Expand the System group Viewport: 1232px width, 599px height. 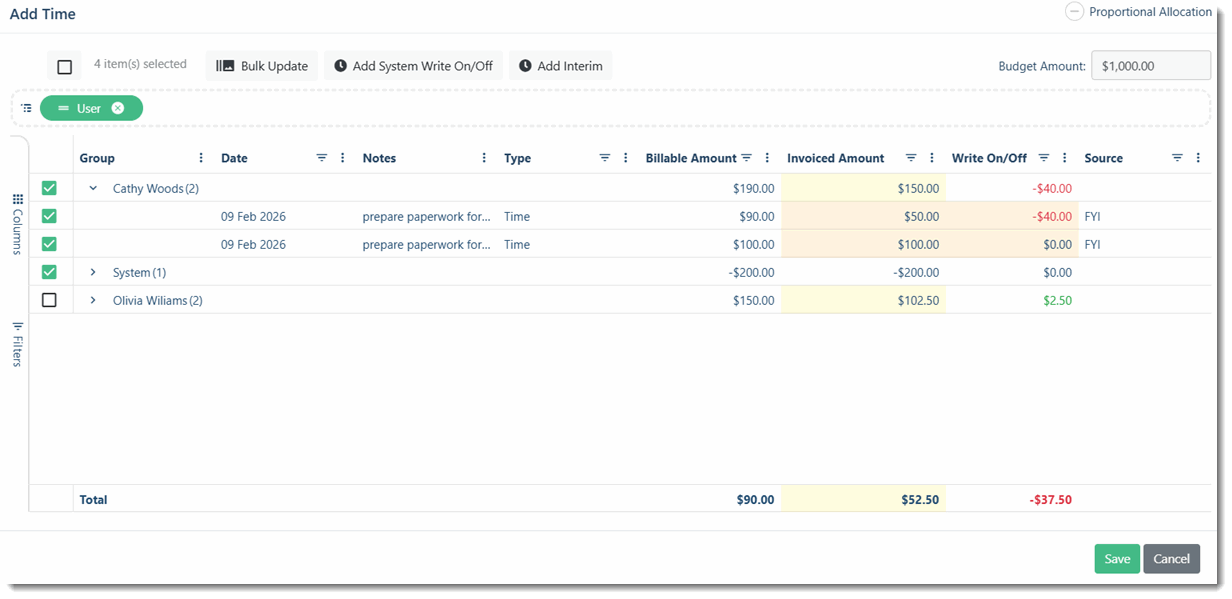pyautogui.click(x=93, y=272)
